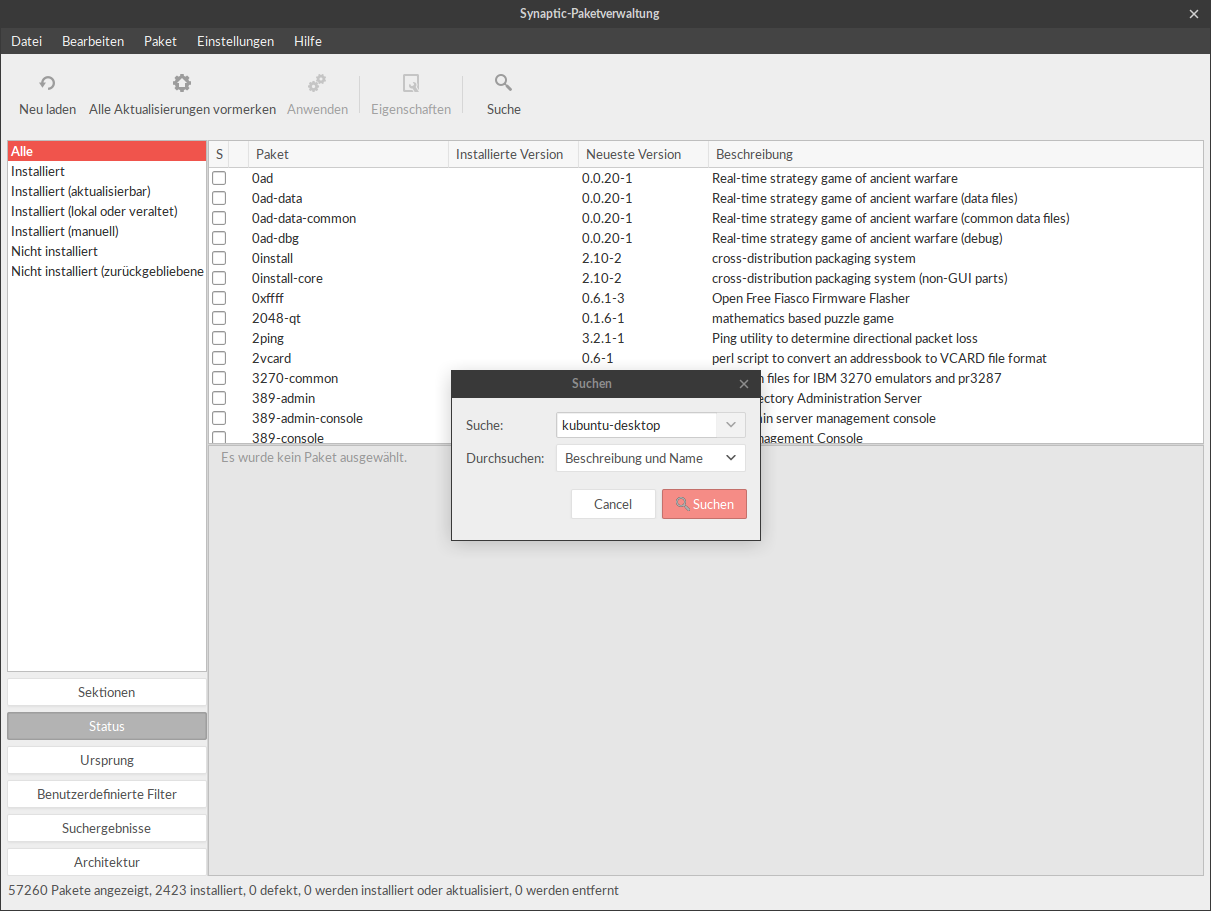Select the 2048-qt package name
This screenshot has width=1211, height=911.
(276, 318)
